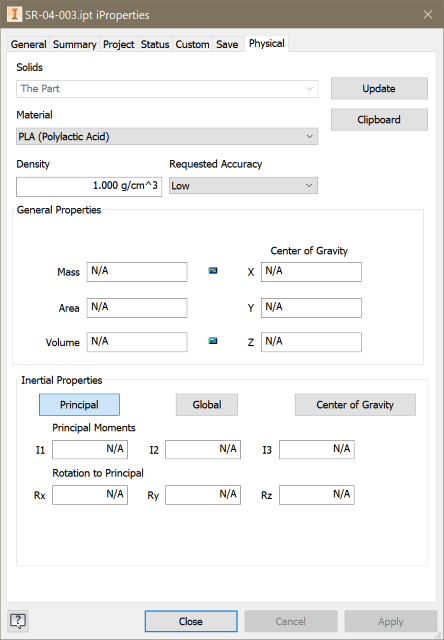Click the 'Requested Accuracy' label

click(x=215, y=164)
